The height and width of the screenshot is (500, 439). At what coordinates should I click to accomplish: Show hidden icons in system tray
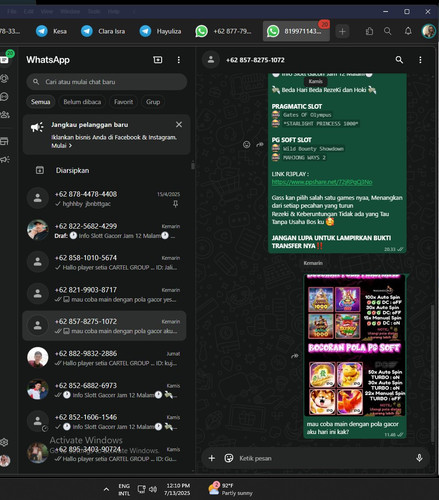pyautogui.click(x=106, y=489)
